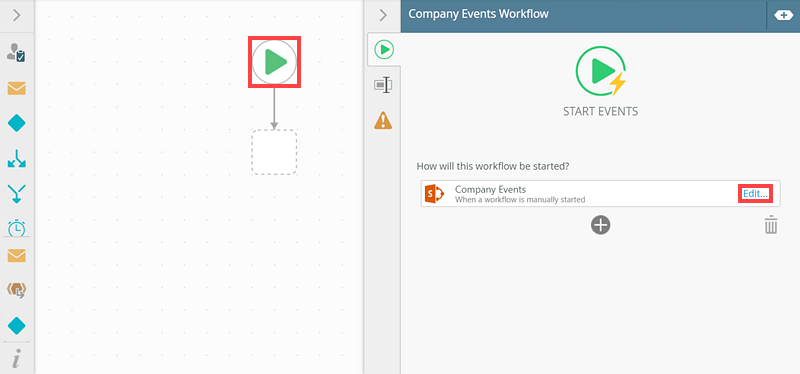Click the Company Events Workflow title

[x=479, y=14]
